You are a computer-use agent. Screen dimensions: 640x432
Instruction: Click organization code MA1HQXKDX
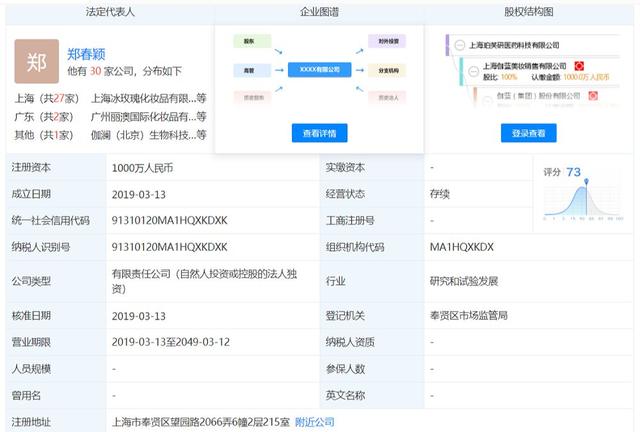462,247
